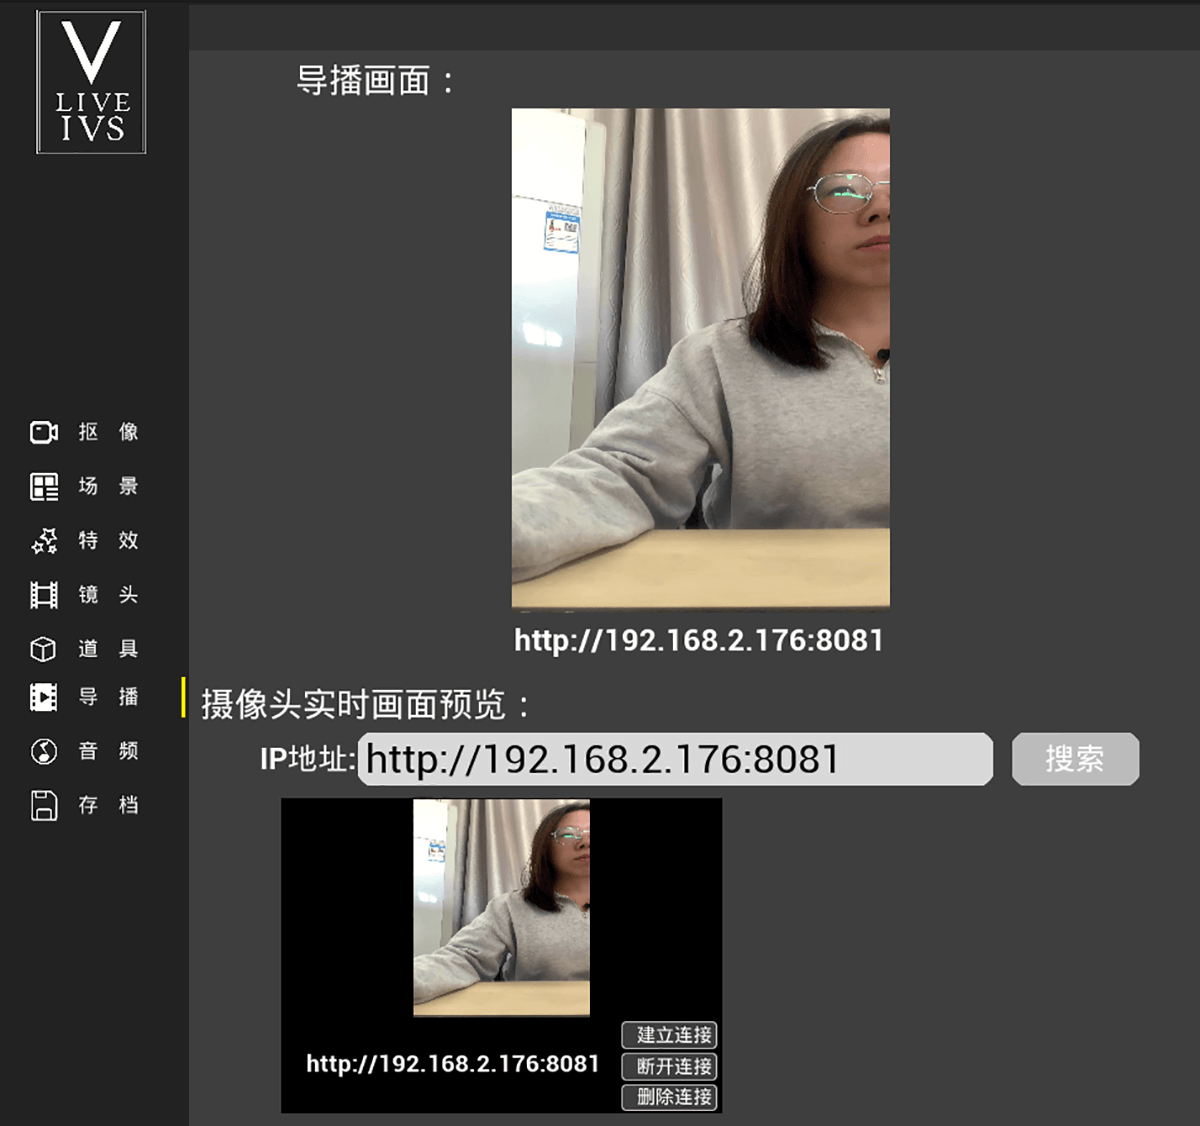Click the grid layout icon beside 场景
This screenshot has width=1200, height=1126.
tap(44, 487)
